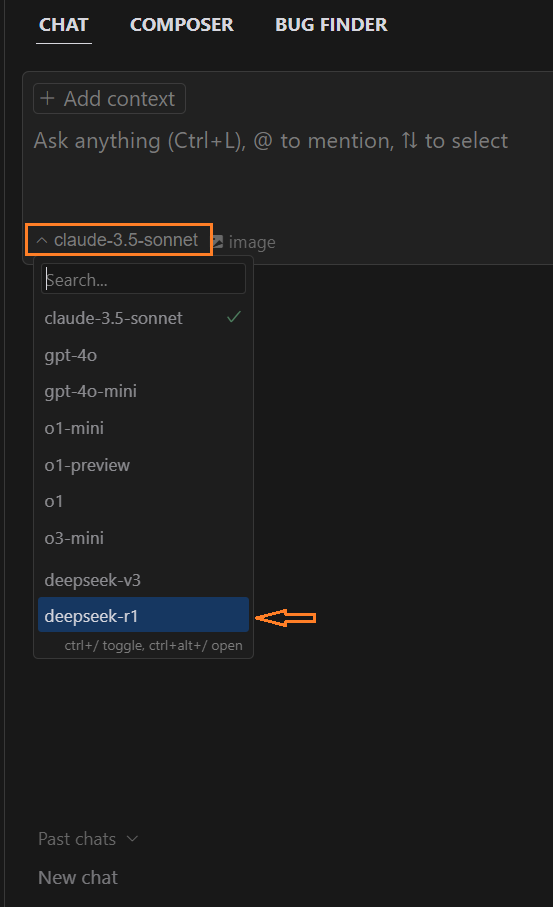Click the model Search field

143,279
